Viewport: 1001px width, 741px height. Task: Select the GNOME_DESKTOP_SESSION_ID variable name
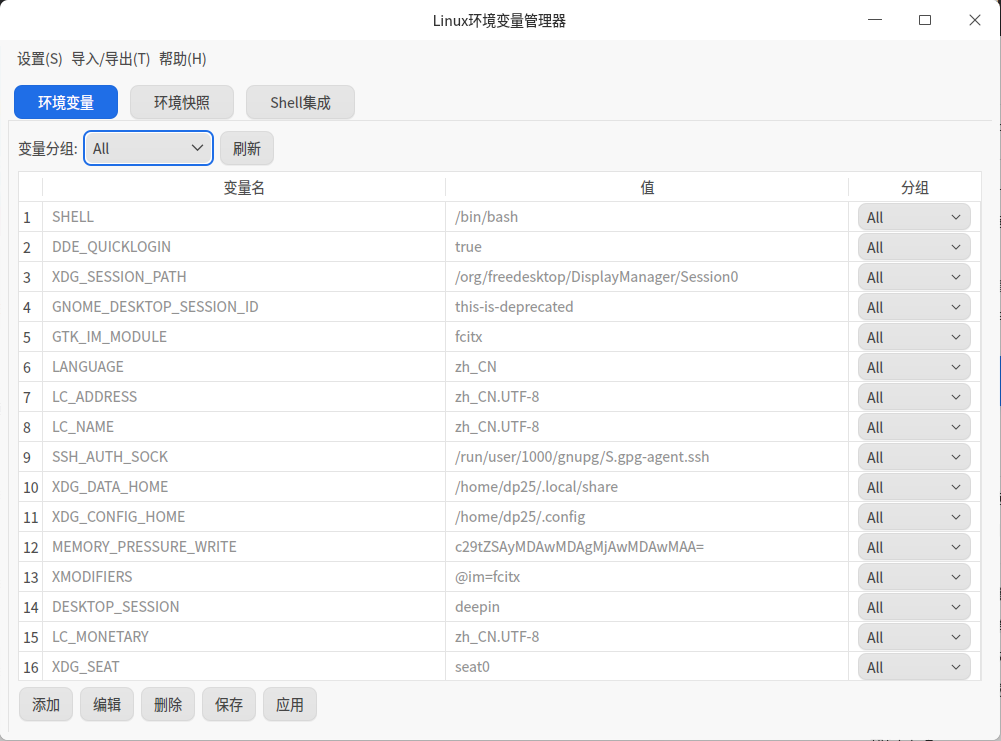pyautogui.click(x=155, y=307)
